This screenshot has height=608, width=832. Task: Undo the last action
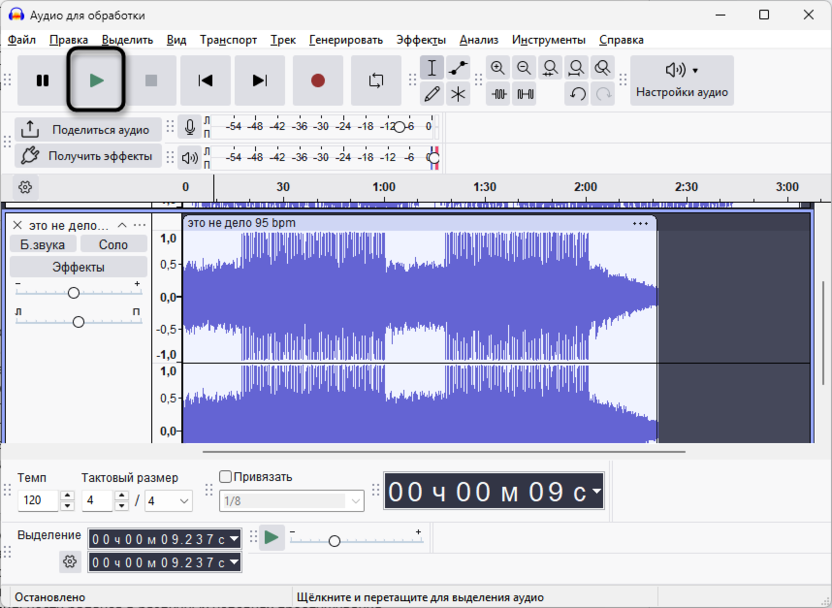[x=577, y=94]
